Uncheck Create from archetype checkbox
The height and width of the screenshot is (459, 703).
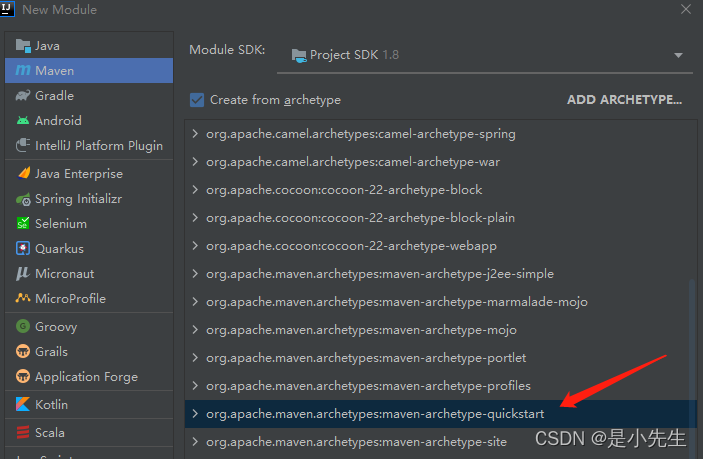click(197, 100)
